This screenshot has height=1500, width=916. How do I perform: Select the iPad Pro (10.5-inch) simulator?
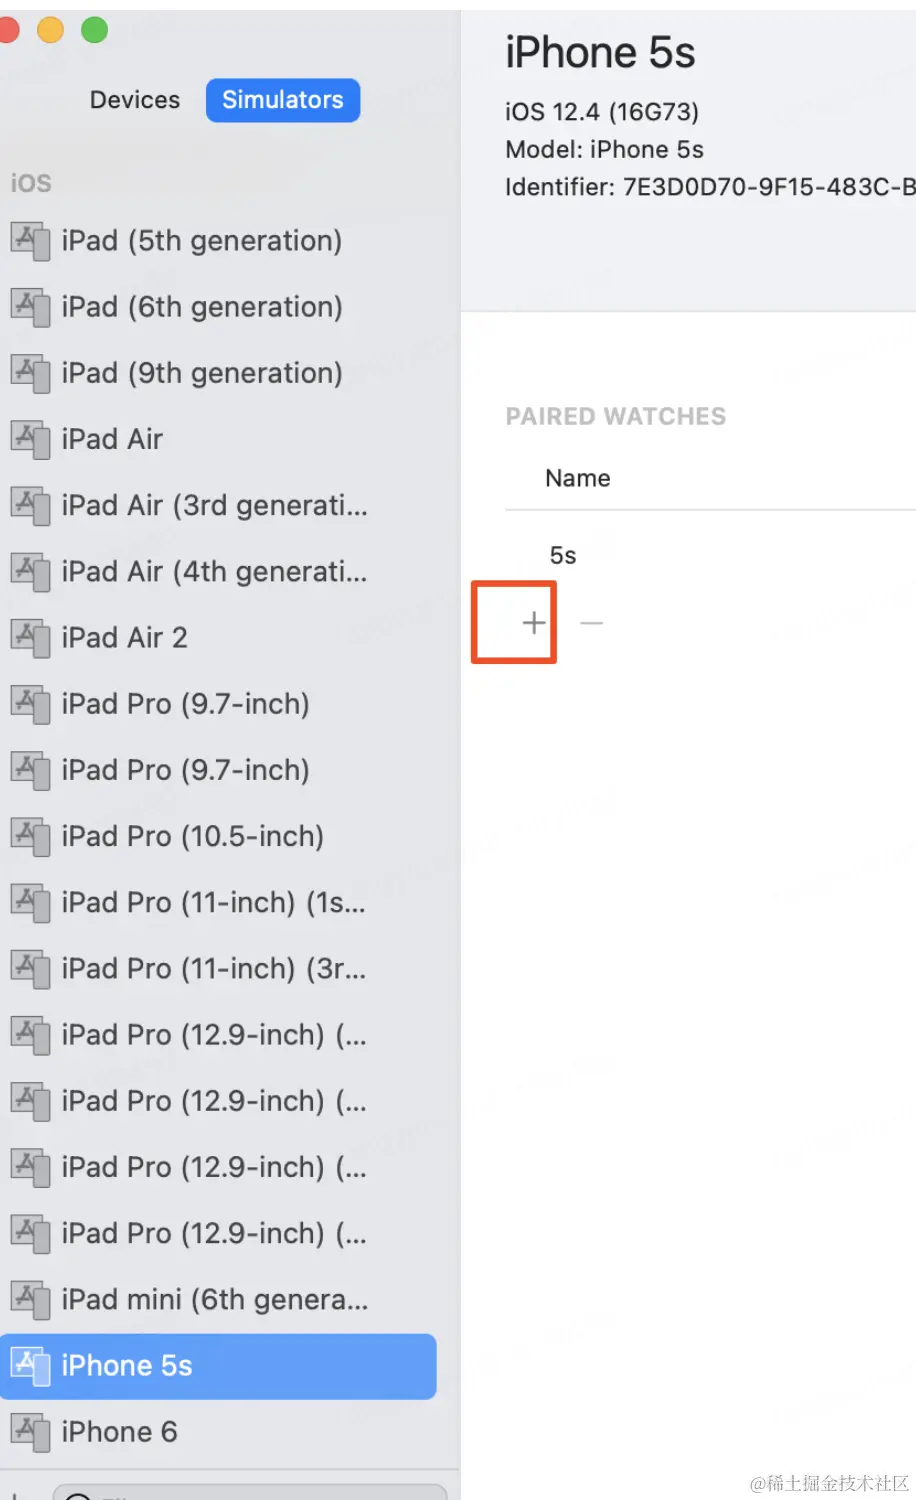coord(220,836)
